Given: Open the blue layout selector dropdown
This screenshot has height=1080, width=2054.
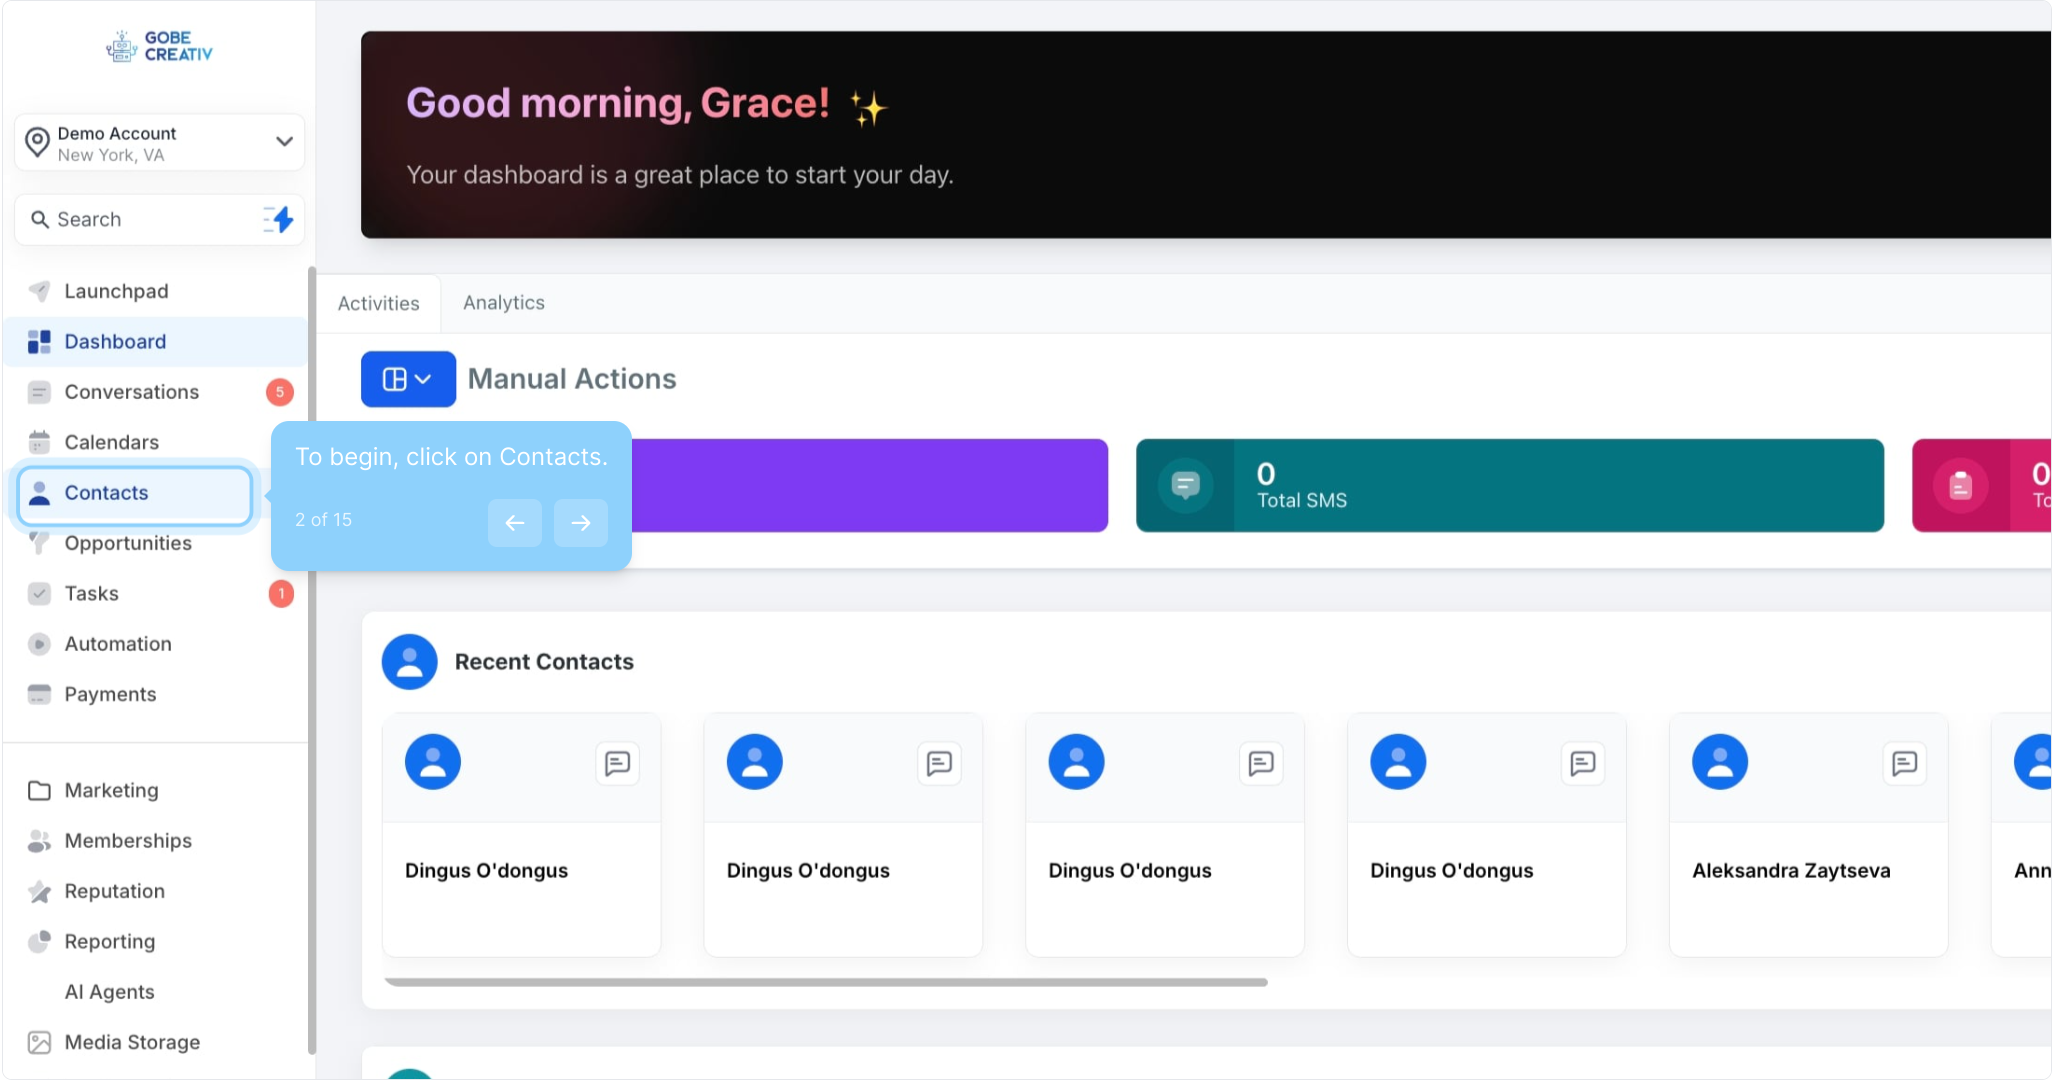Looking at the screenshot, I should click(x=408, y=379).
